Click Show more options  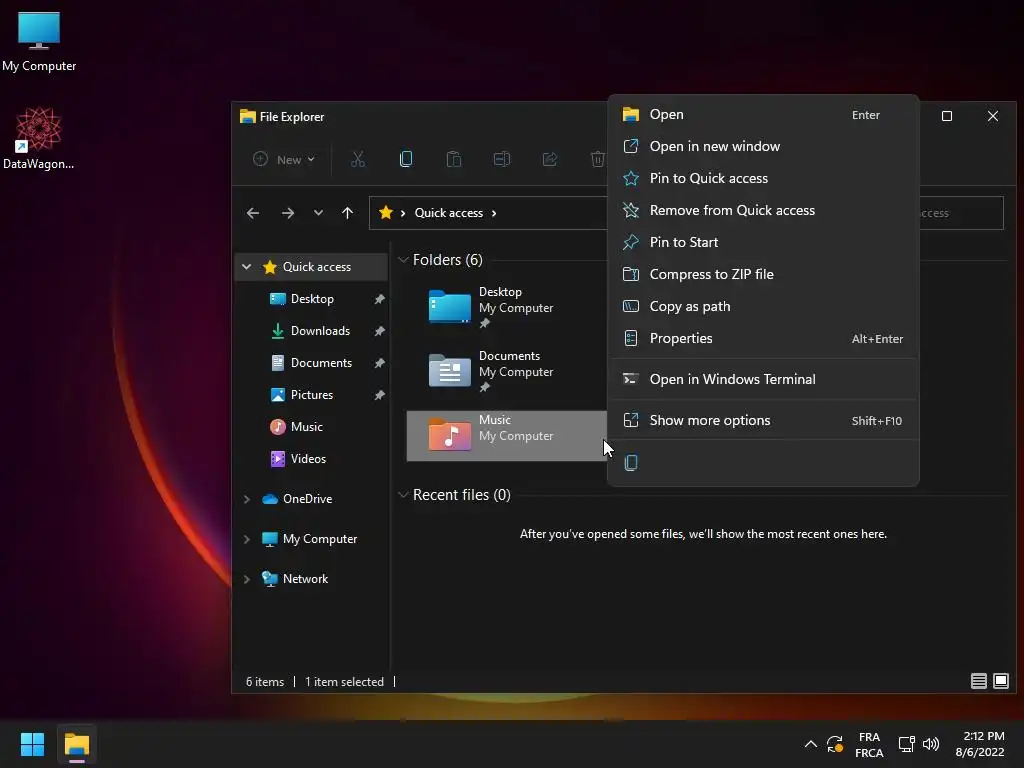pos(763,421)
